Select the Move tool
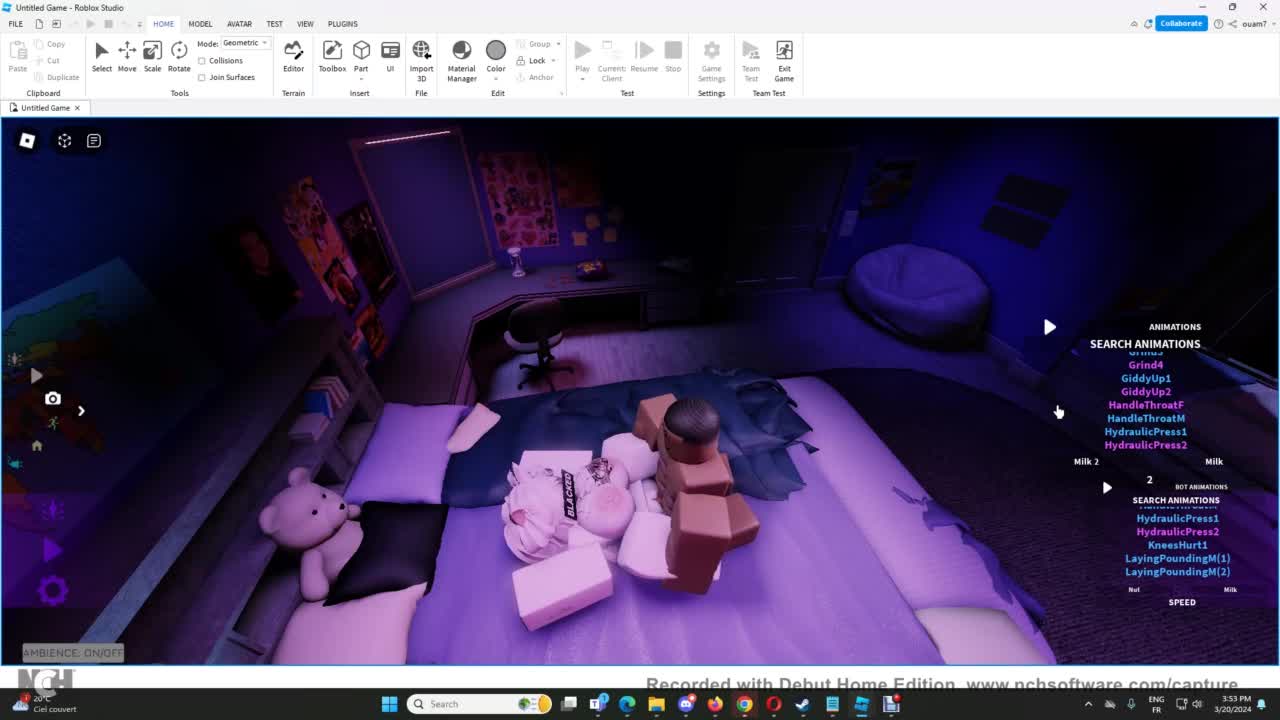Image resolution: width=1280 pixels, height=720 pixels. (127, 56)
